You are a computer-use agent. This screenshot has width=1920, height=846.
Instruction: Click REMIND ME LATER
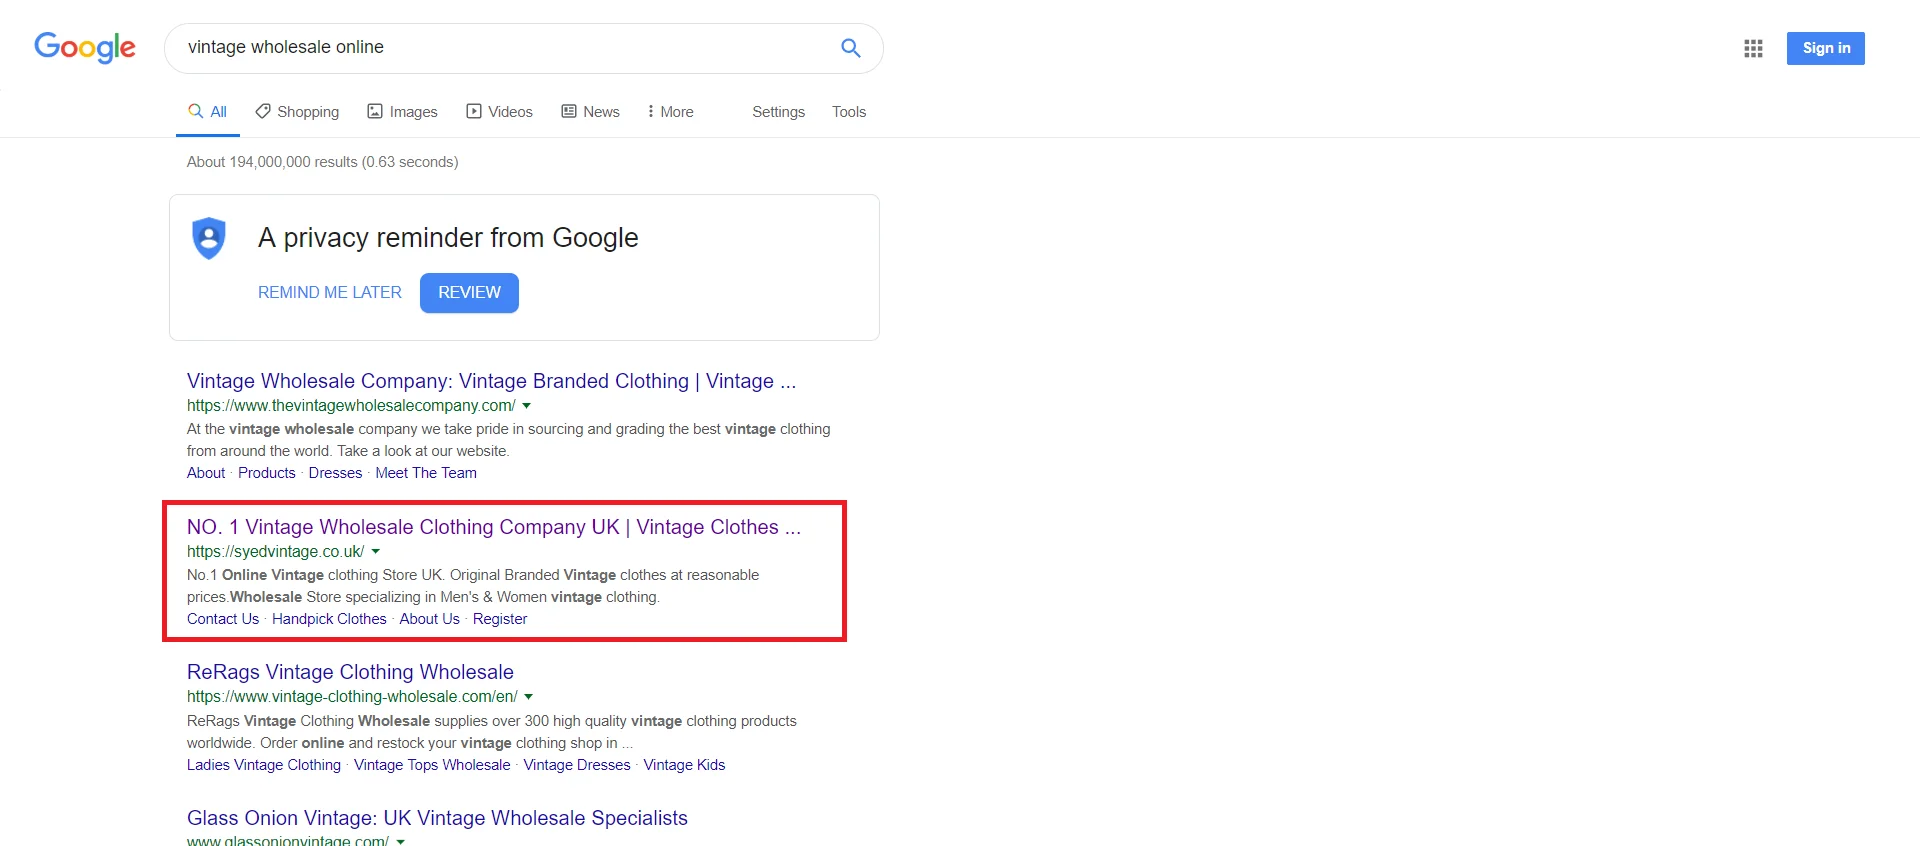tap(330, 292)
